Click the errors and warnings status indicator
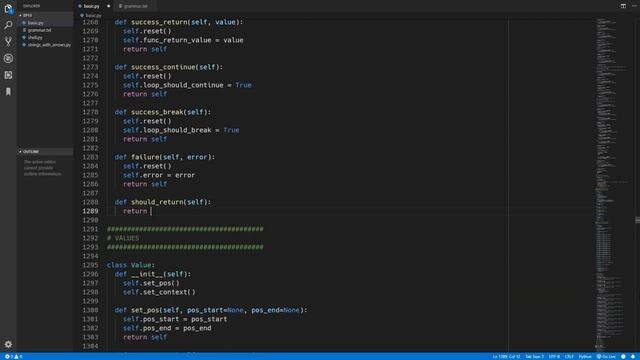The image size is (640, 360). tap(13, 357)
